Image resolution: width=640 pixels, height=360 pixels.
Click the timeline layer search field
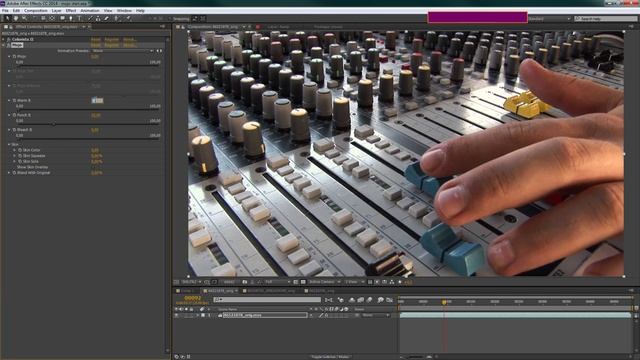pyautogui.click(x=267, y=300)
